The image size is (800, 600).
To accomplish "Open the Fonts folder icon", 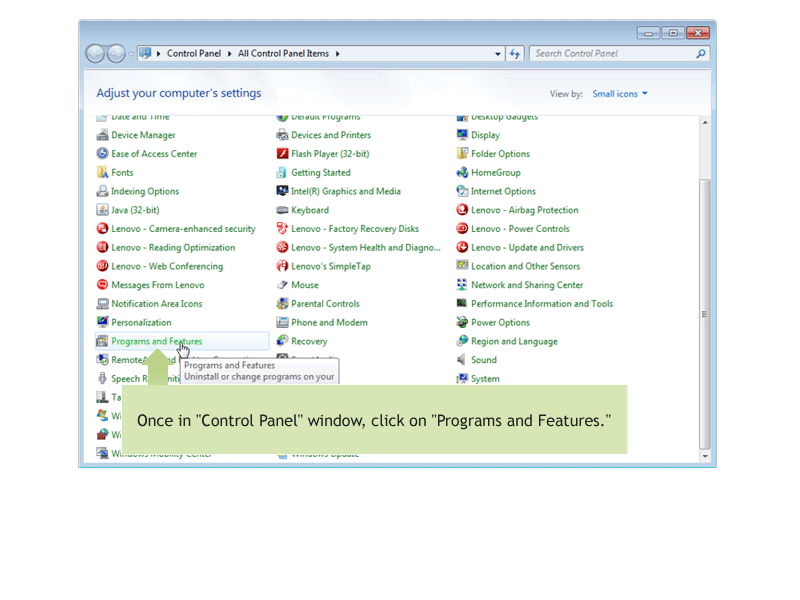I will coord(103,172).
